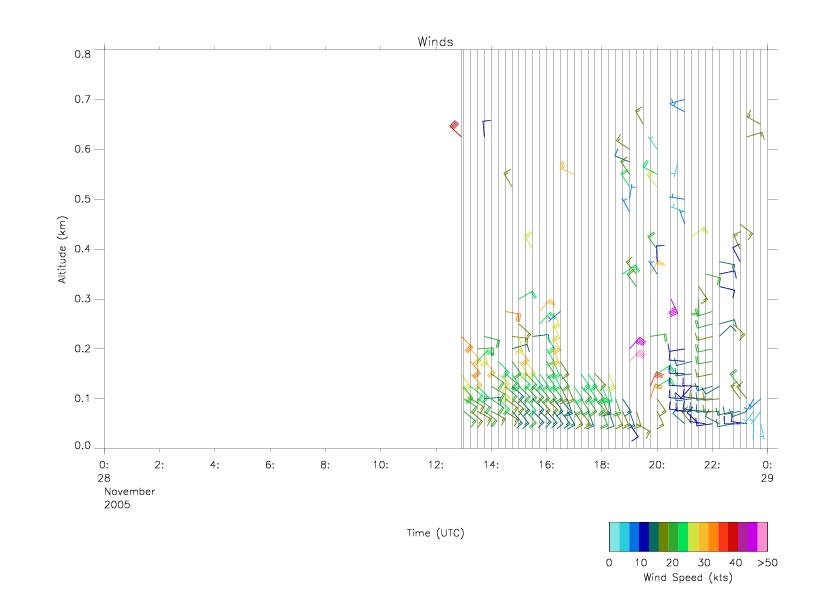Screen dimensions: 827x611
Task: Click the bright green color in the wind speed legend
Action: click(684, 537)
